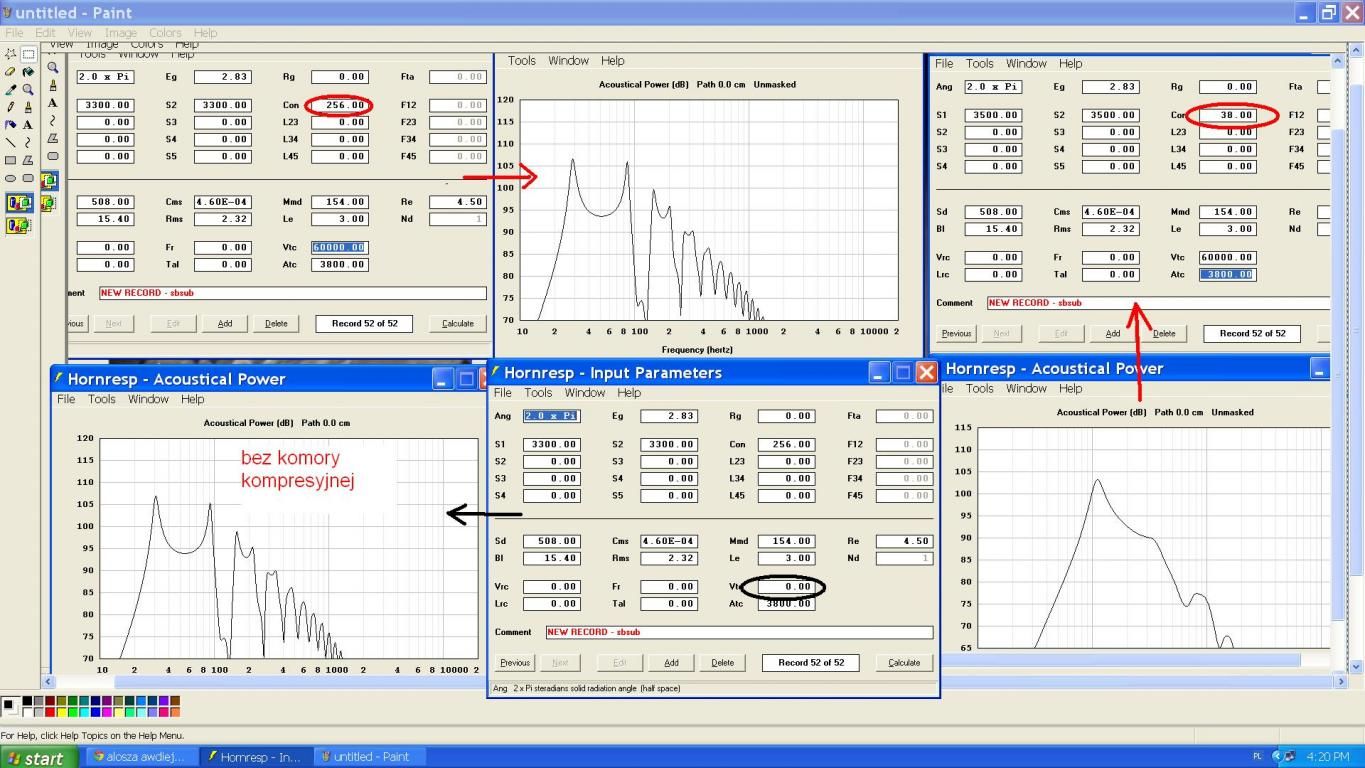Click the Con field showing 38.00

1228,115
